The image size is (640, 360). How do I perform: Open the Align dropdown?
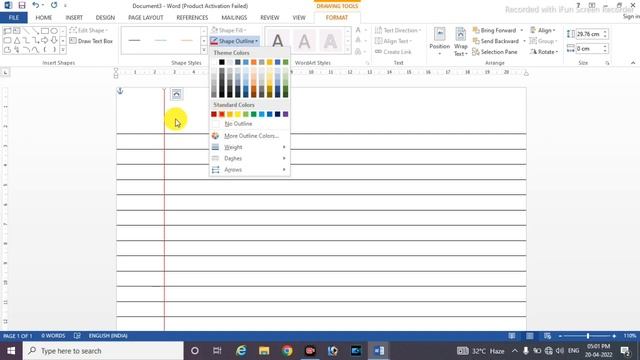point(543,30)
